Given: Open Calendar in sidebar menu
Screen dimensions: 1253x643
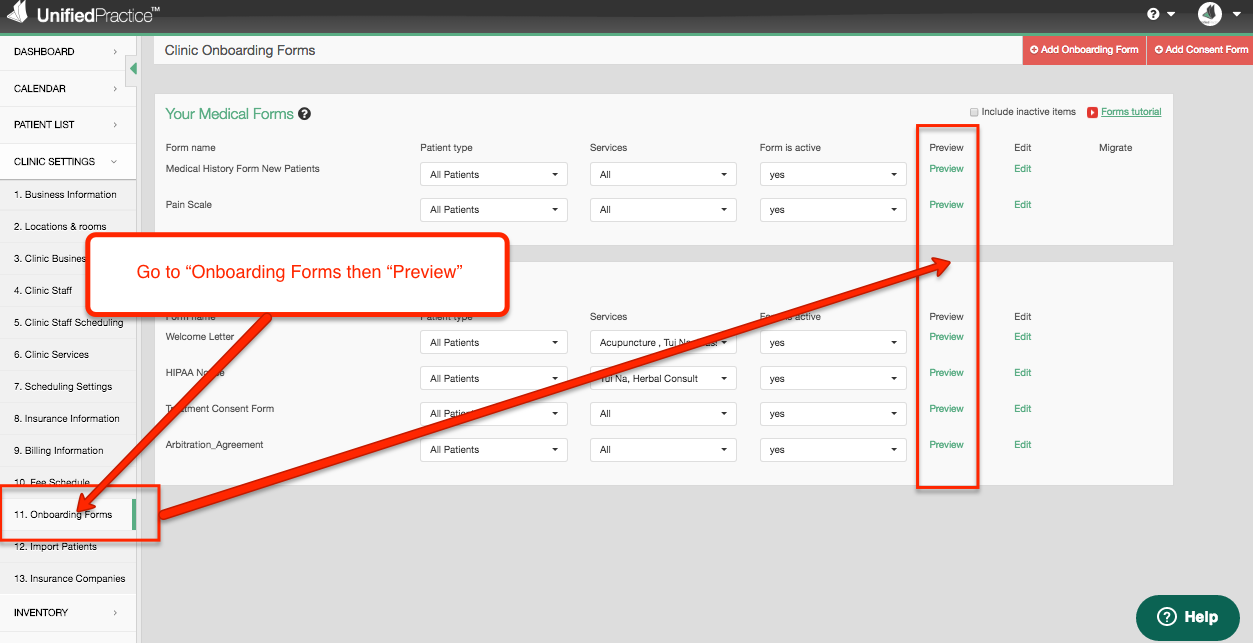Looking at the screenshot, I should tap(67, 89).
